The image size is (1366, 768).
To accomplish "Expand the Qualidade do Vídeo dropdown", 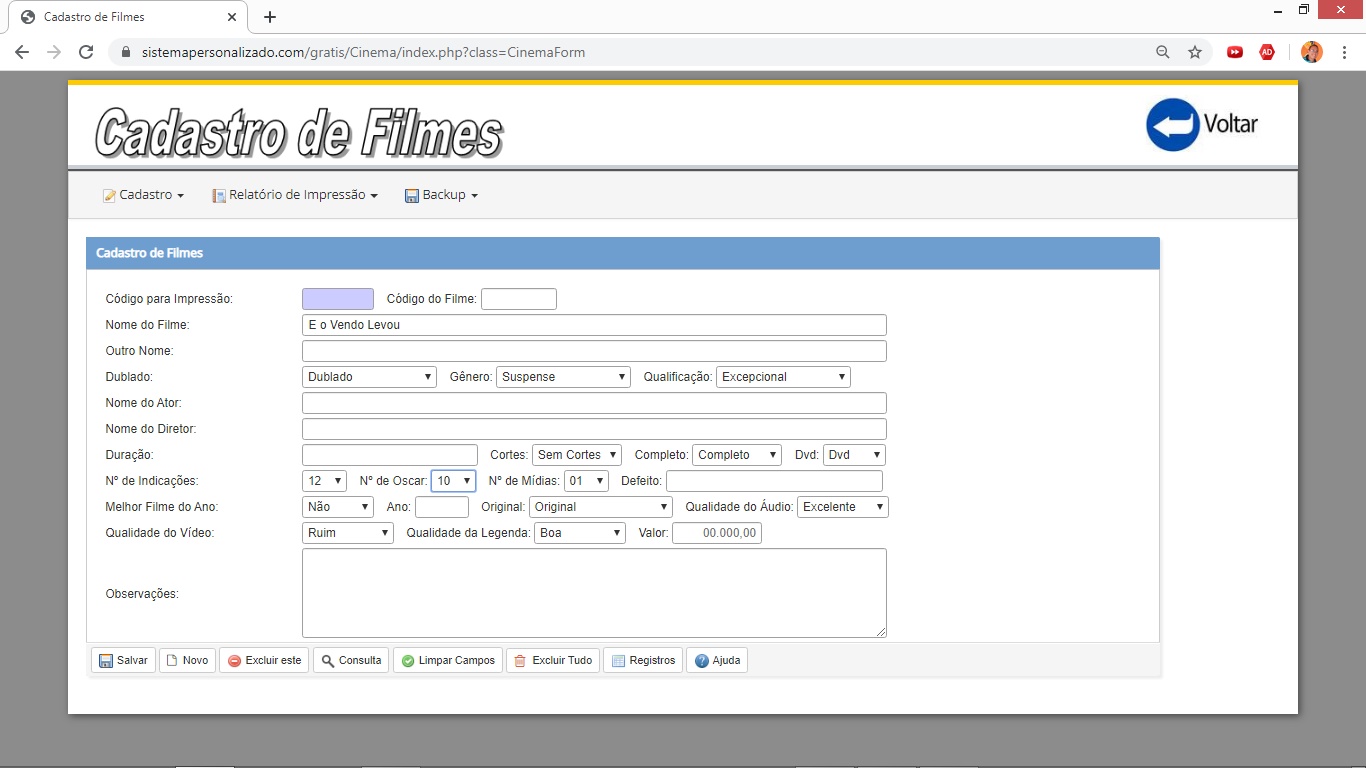I will tap(348, 533).
